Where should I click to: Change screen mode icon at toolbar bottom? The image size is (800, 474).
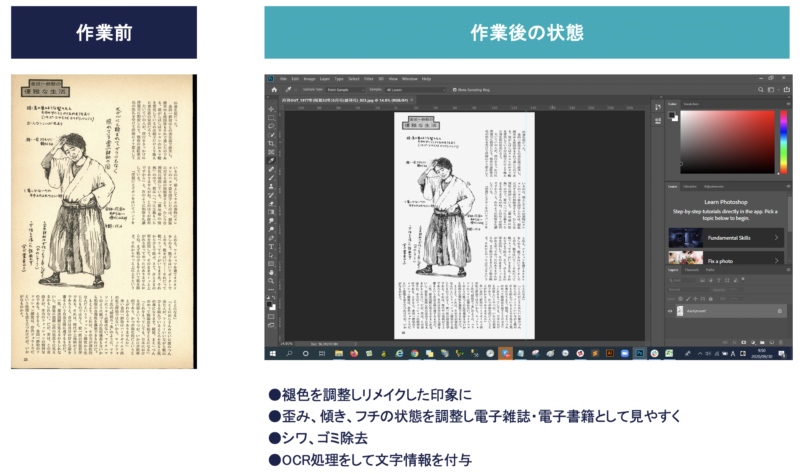pos(271,326)
